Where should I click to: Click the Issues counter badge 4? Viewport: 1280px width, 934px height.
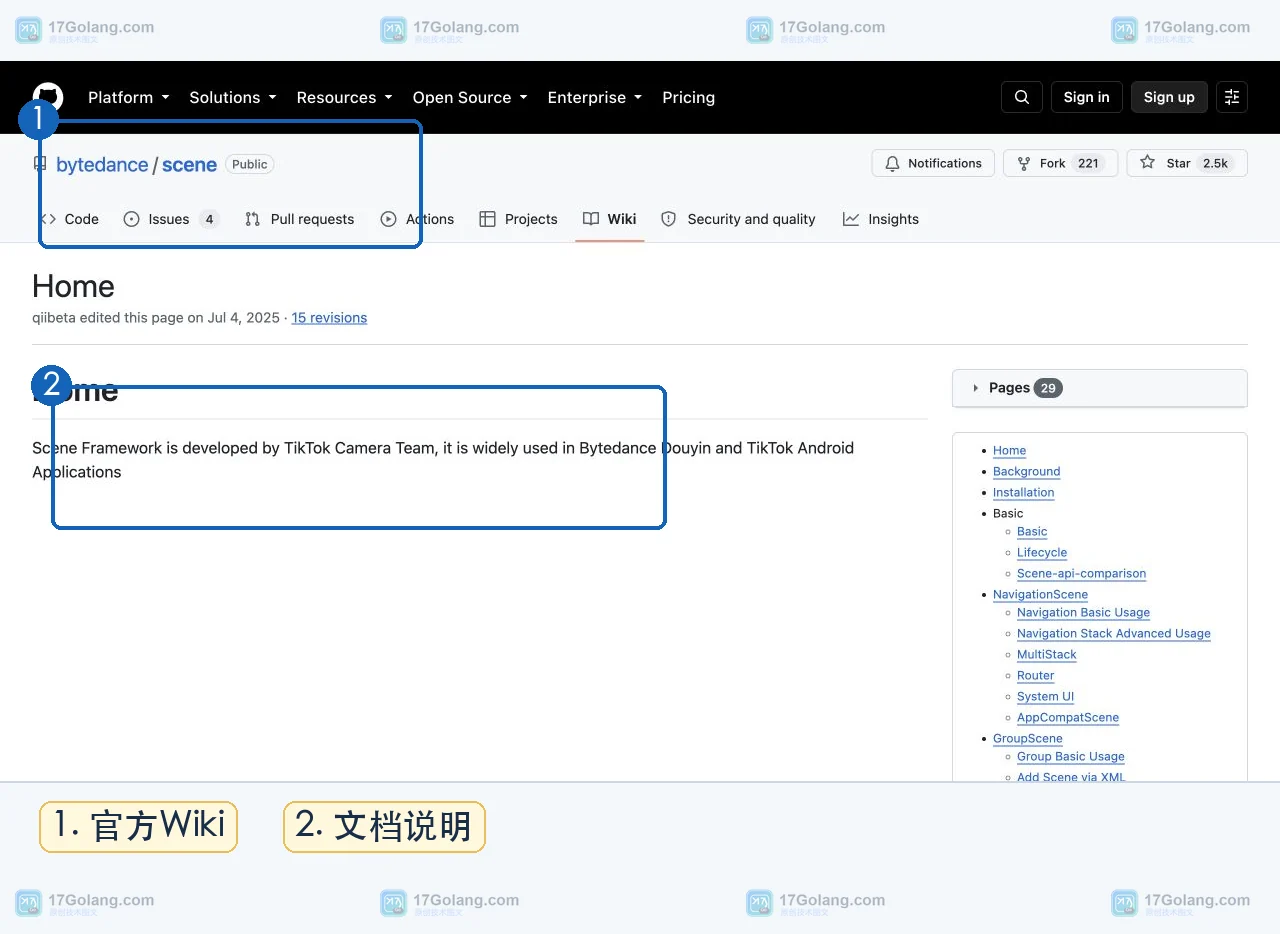[209, 219]
